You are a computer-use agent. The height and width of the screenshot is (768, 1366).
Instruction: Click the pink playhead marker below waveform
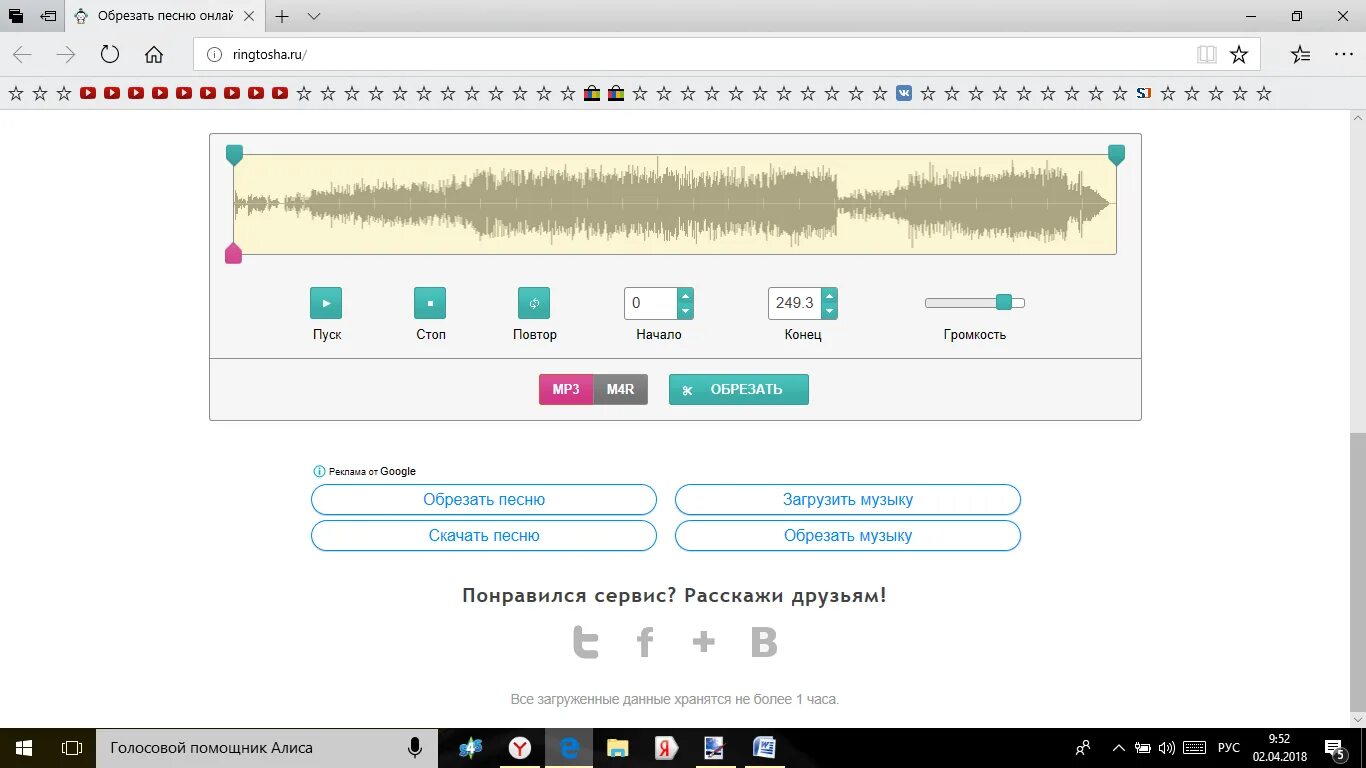point(233,253)
